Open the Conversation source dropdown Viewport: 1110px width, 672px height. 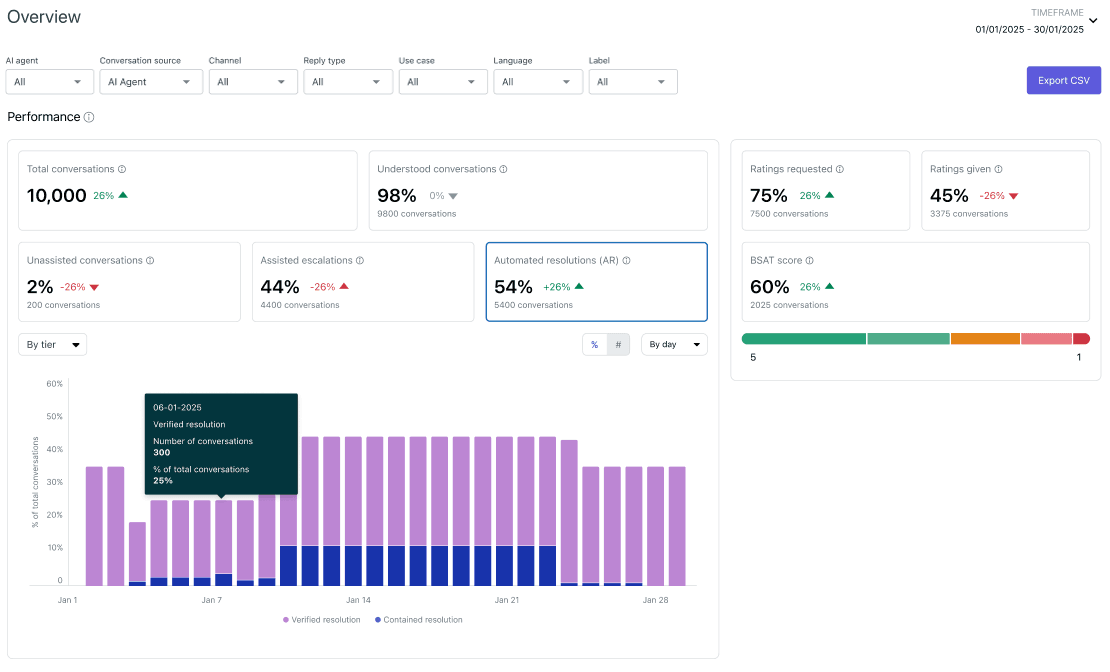pos(151,82)
